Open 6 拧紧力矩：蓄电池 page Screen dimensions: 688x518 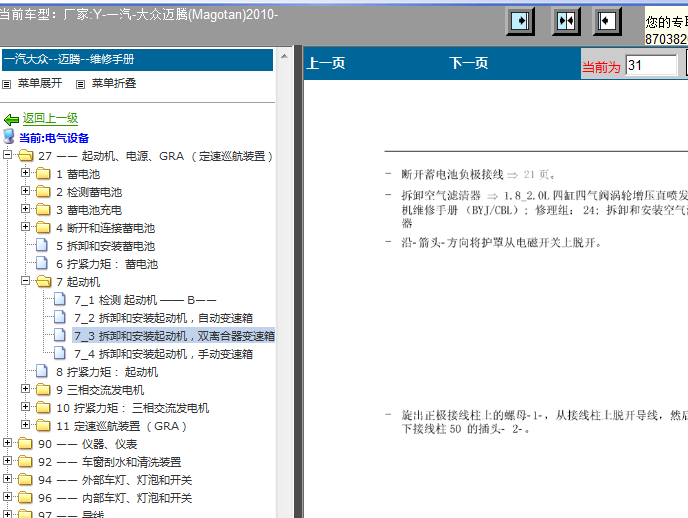107,264
